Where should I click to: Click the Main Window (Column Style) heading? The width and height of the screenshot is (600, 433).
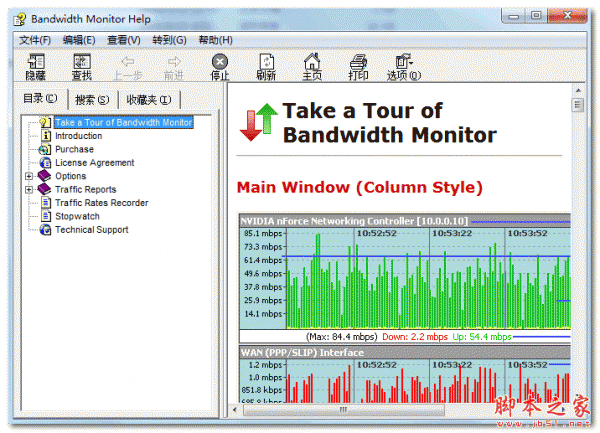click(x=360, y=187)
